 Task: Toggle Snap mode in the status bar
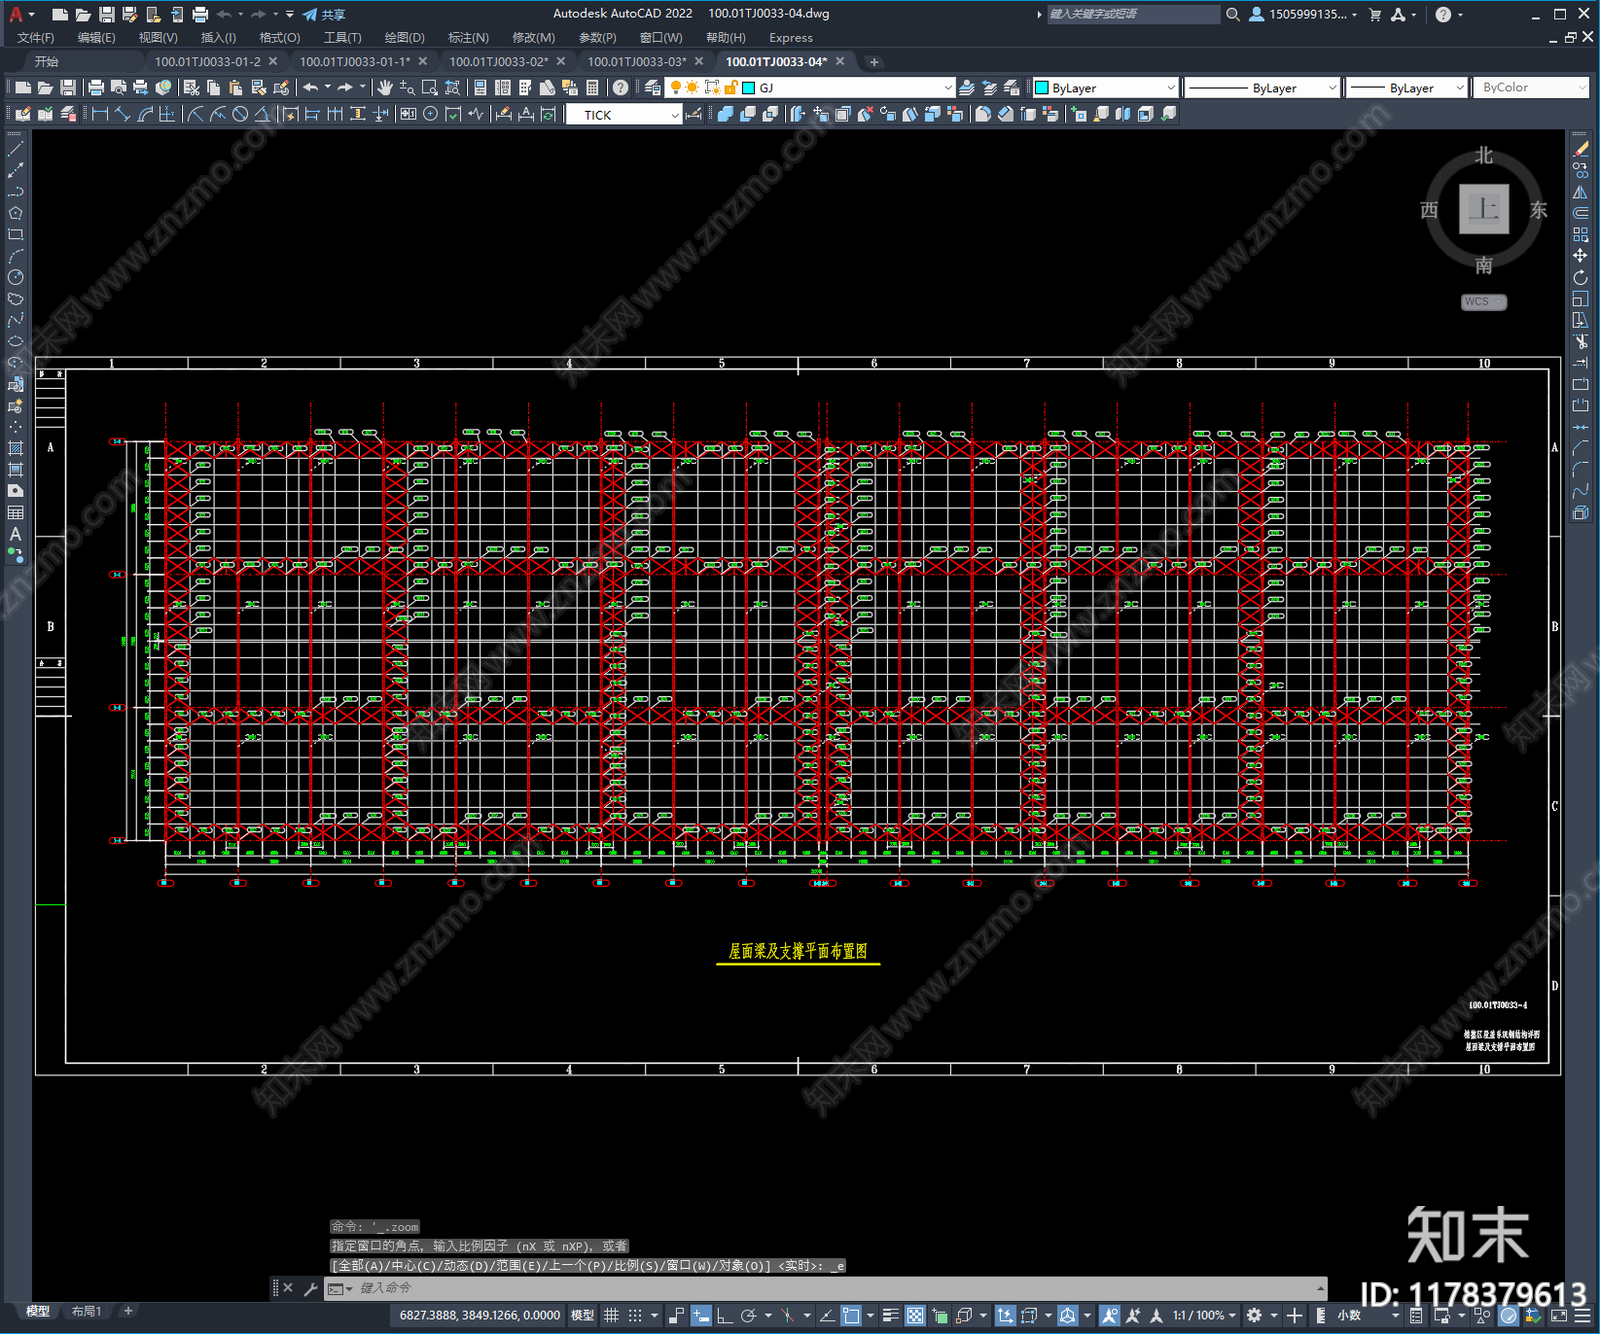[x=635, y=1316]
